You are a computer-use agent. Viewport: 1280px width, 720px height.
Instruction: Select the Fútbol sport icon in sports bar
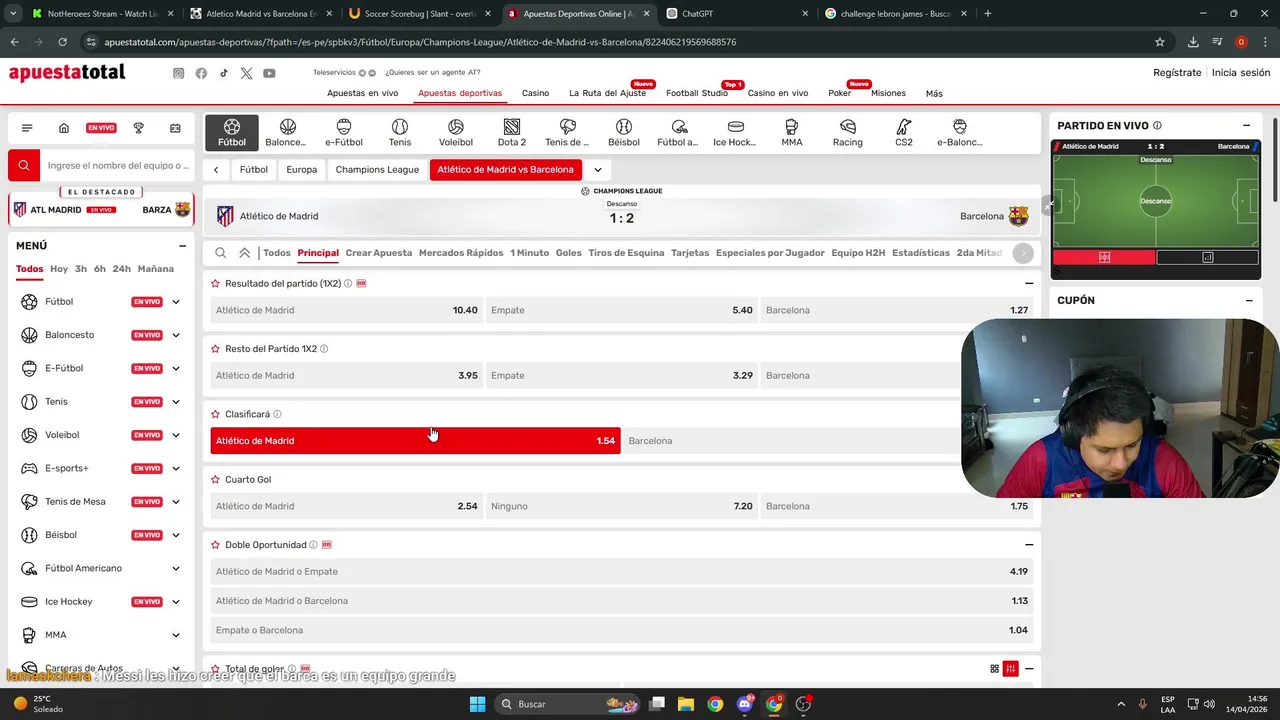pos(232,133)
